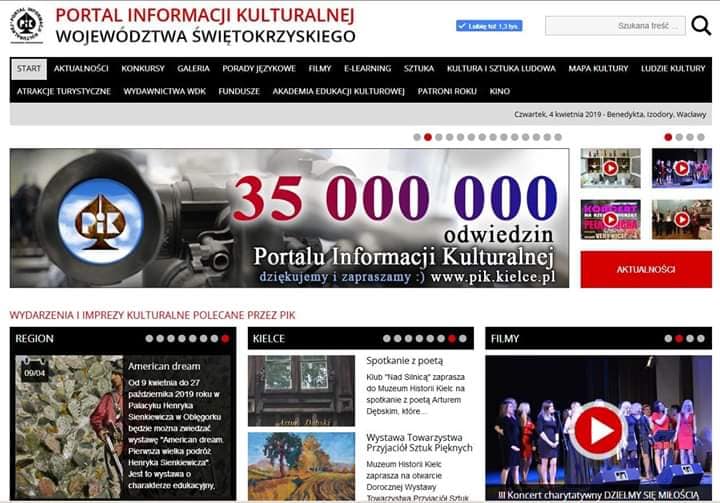Click the 09/04 date badge
Image resolution: width=720 pixels, height=503 pixels.
click(x=34, y=372)
